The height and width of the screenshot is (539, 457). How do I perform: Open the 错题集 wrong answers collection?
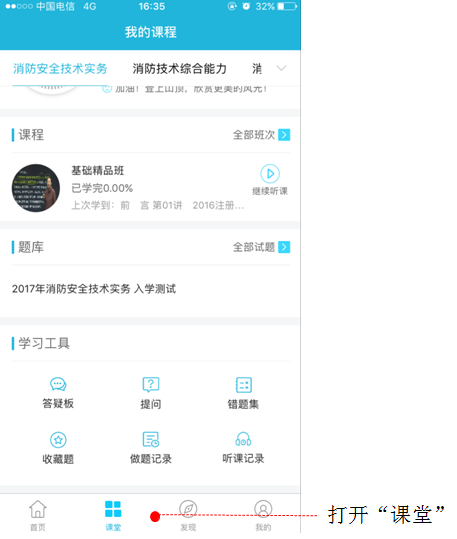[243, 393]
